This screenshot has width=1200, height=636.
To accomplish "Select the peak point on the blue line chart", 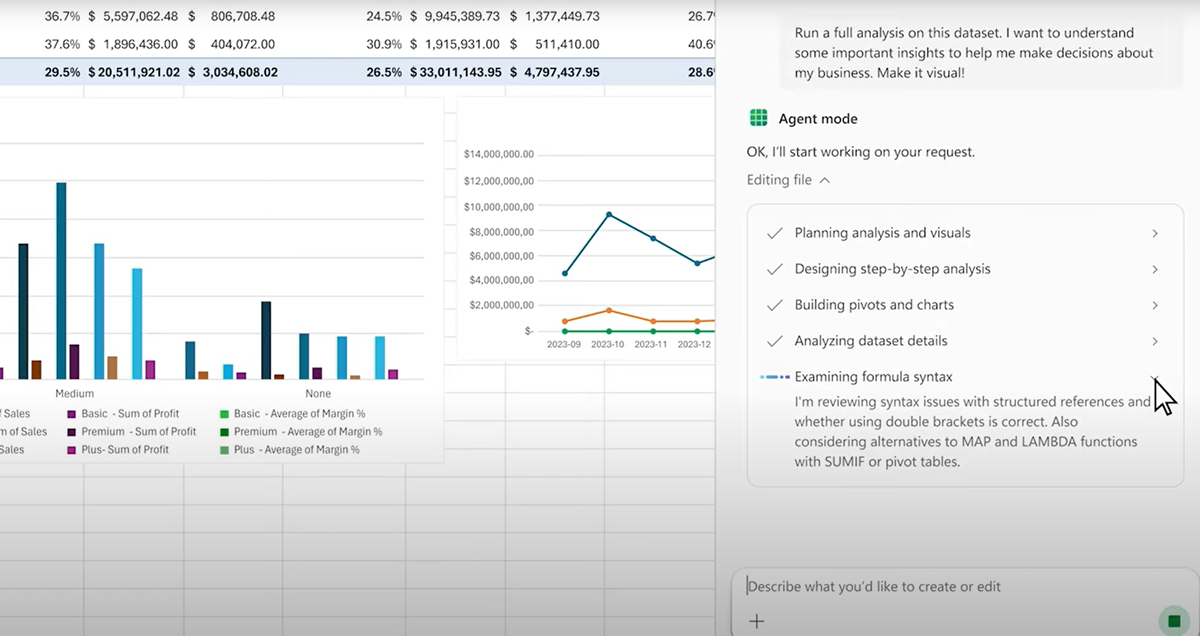I will click(609, 215).
